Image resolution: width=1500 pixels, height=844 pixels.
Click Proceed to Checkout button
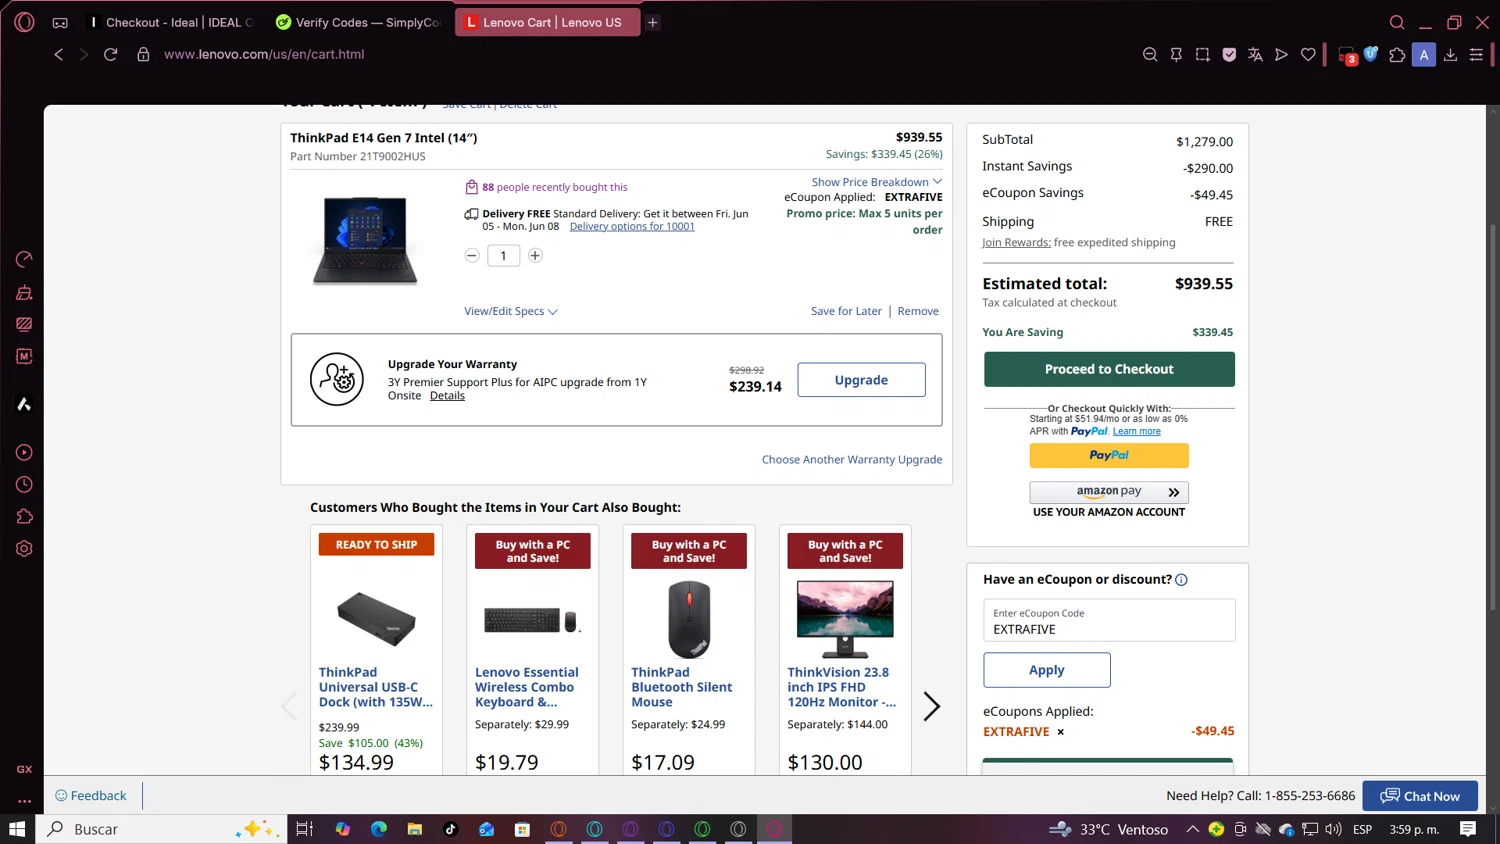[x=1109, y=369]
